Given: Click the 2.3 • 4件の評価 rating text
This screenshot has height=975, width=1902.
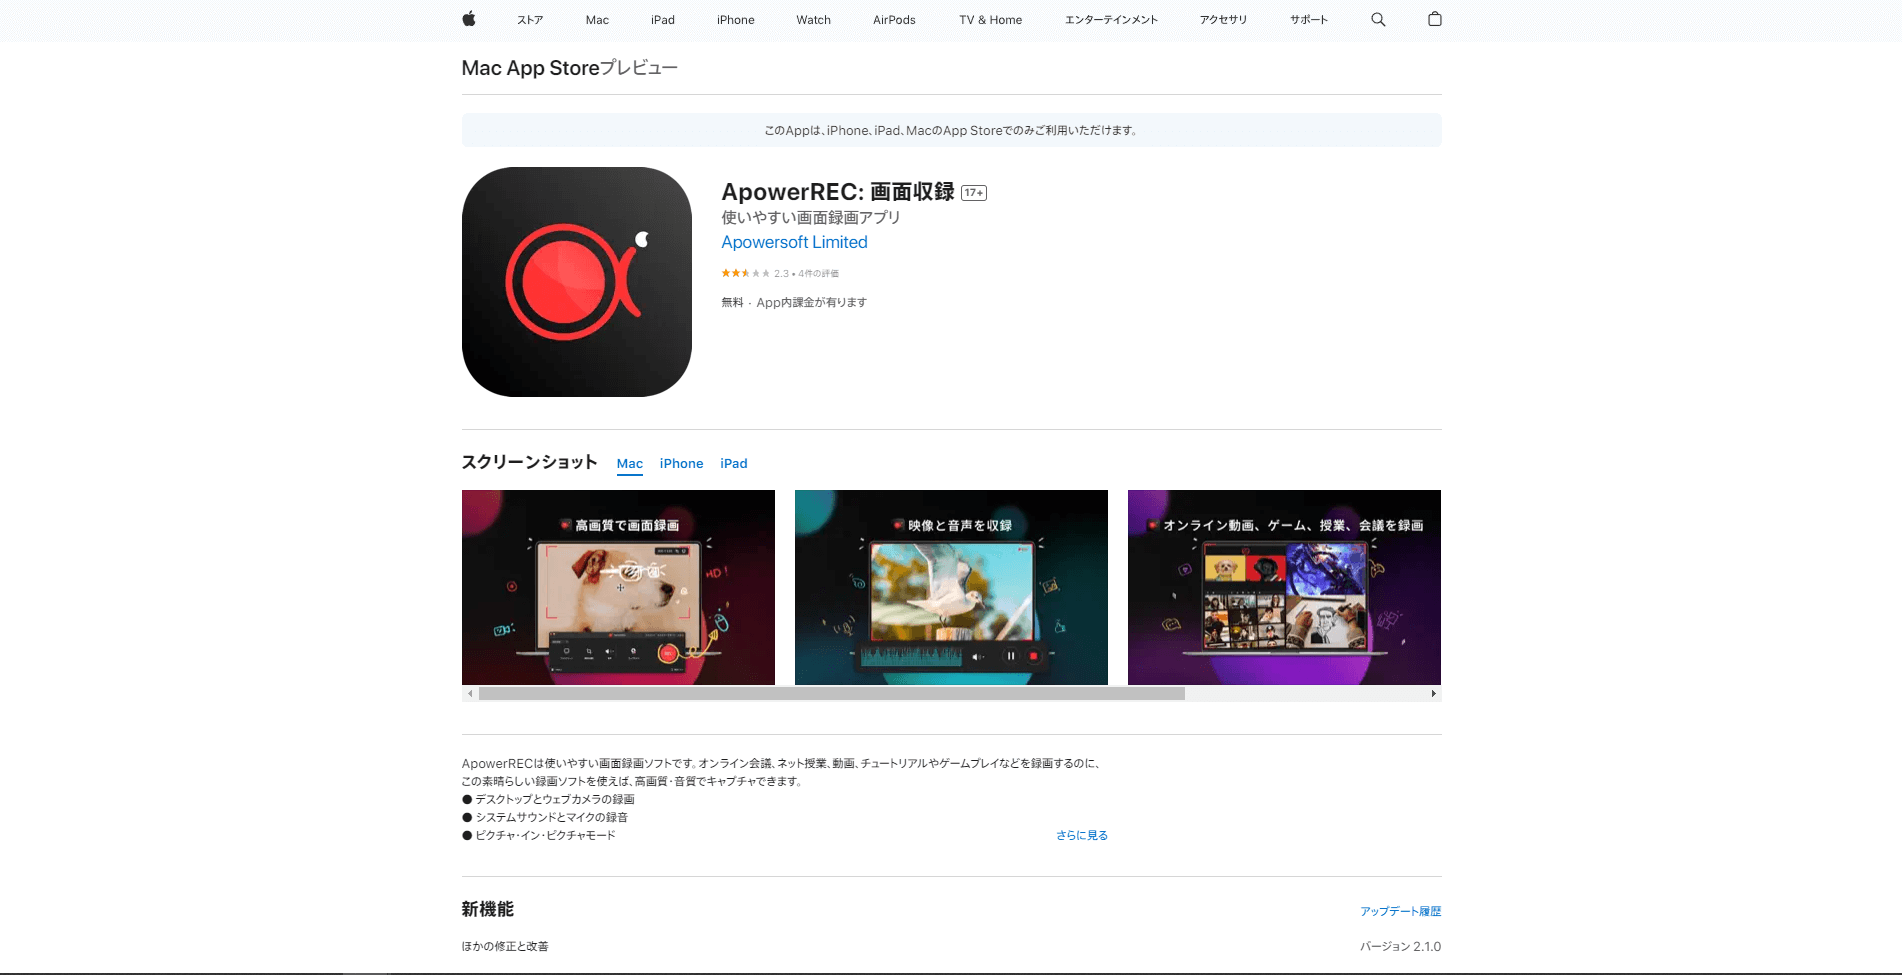Looking at the screenshot, I should pyautogui.click(x=806, y=273).
